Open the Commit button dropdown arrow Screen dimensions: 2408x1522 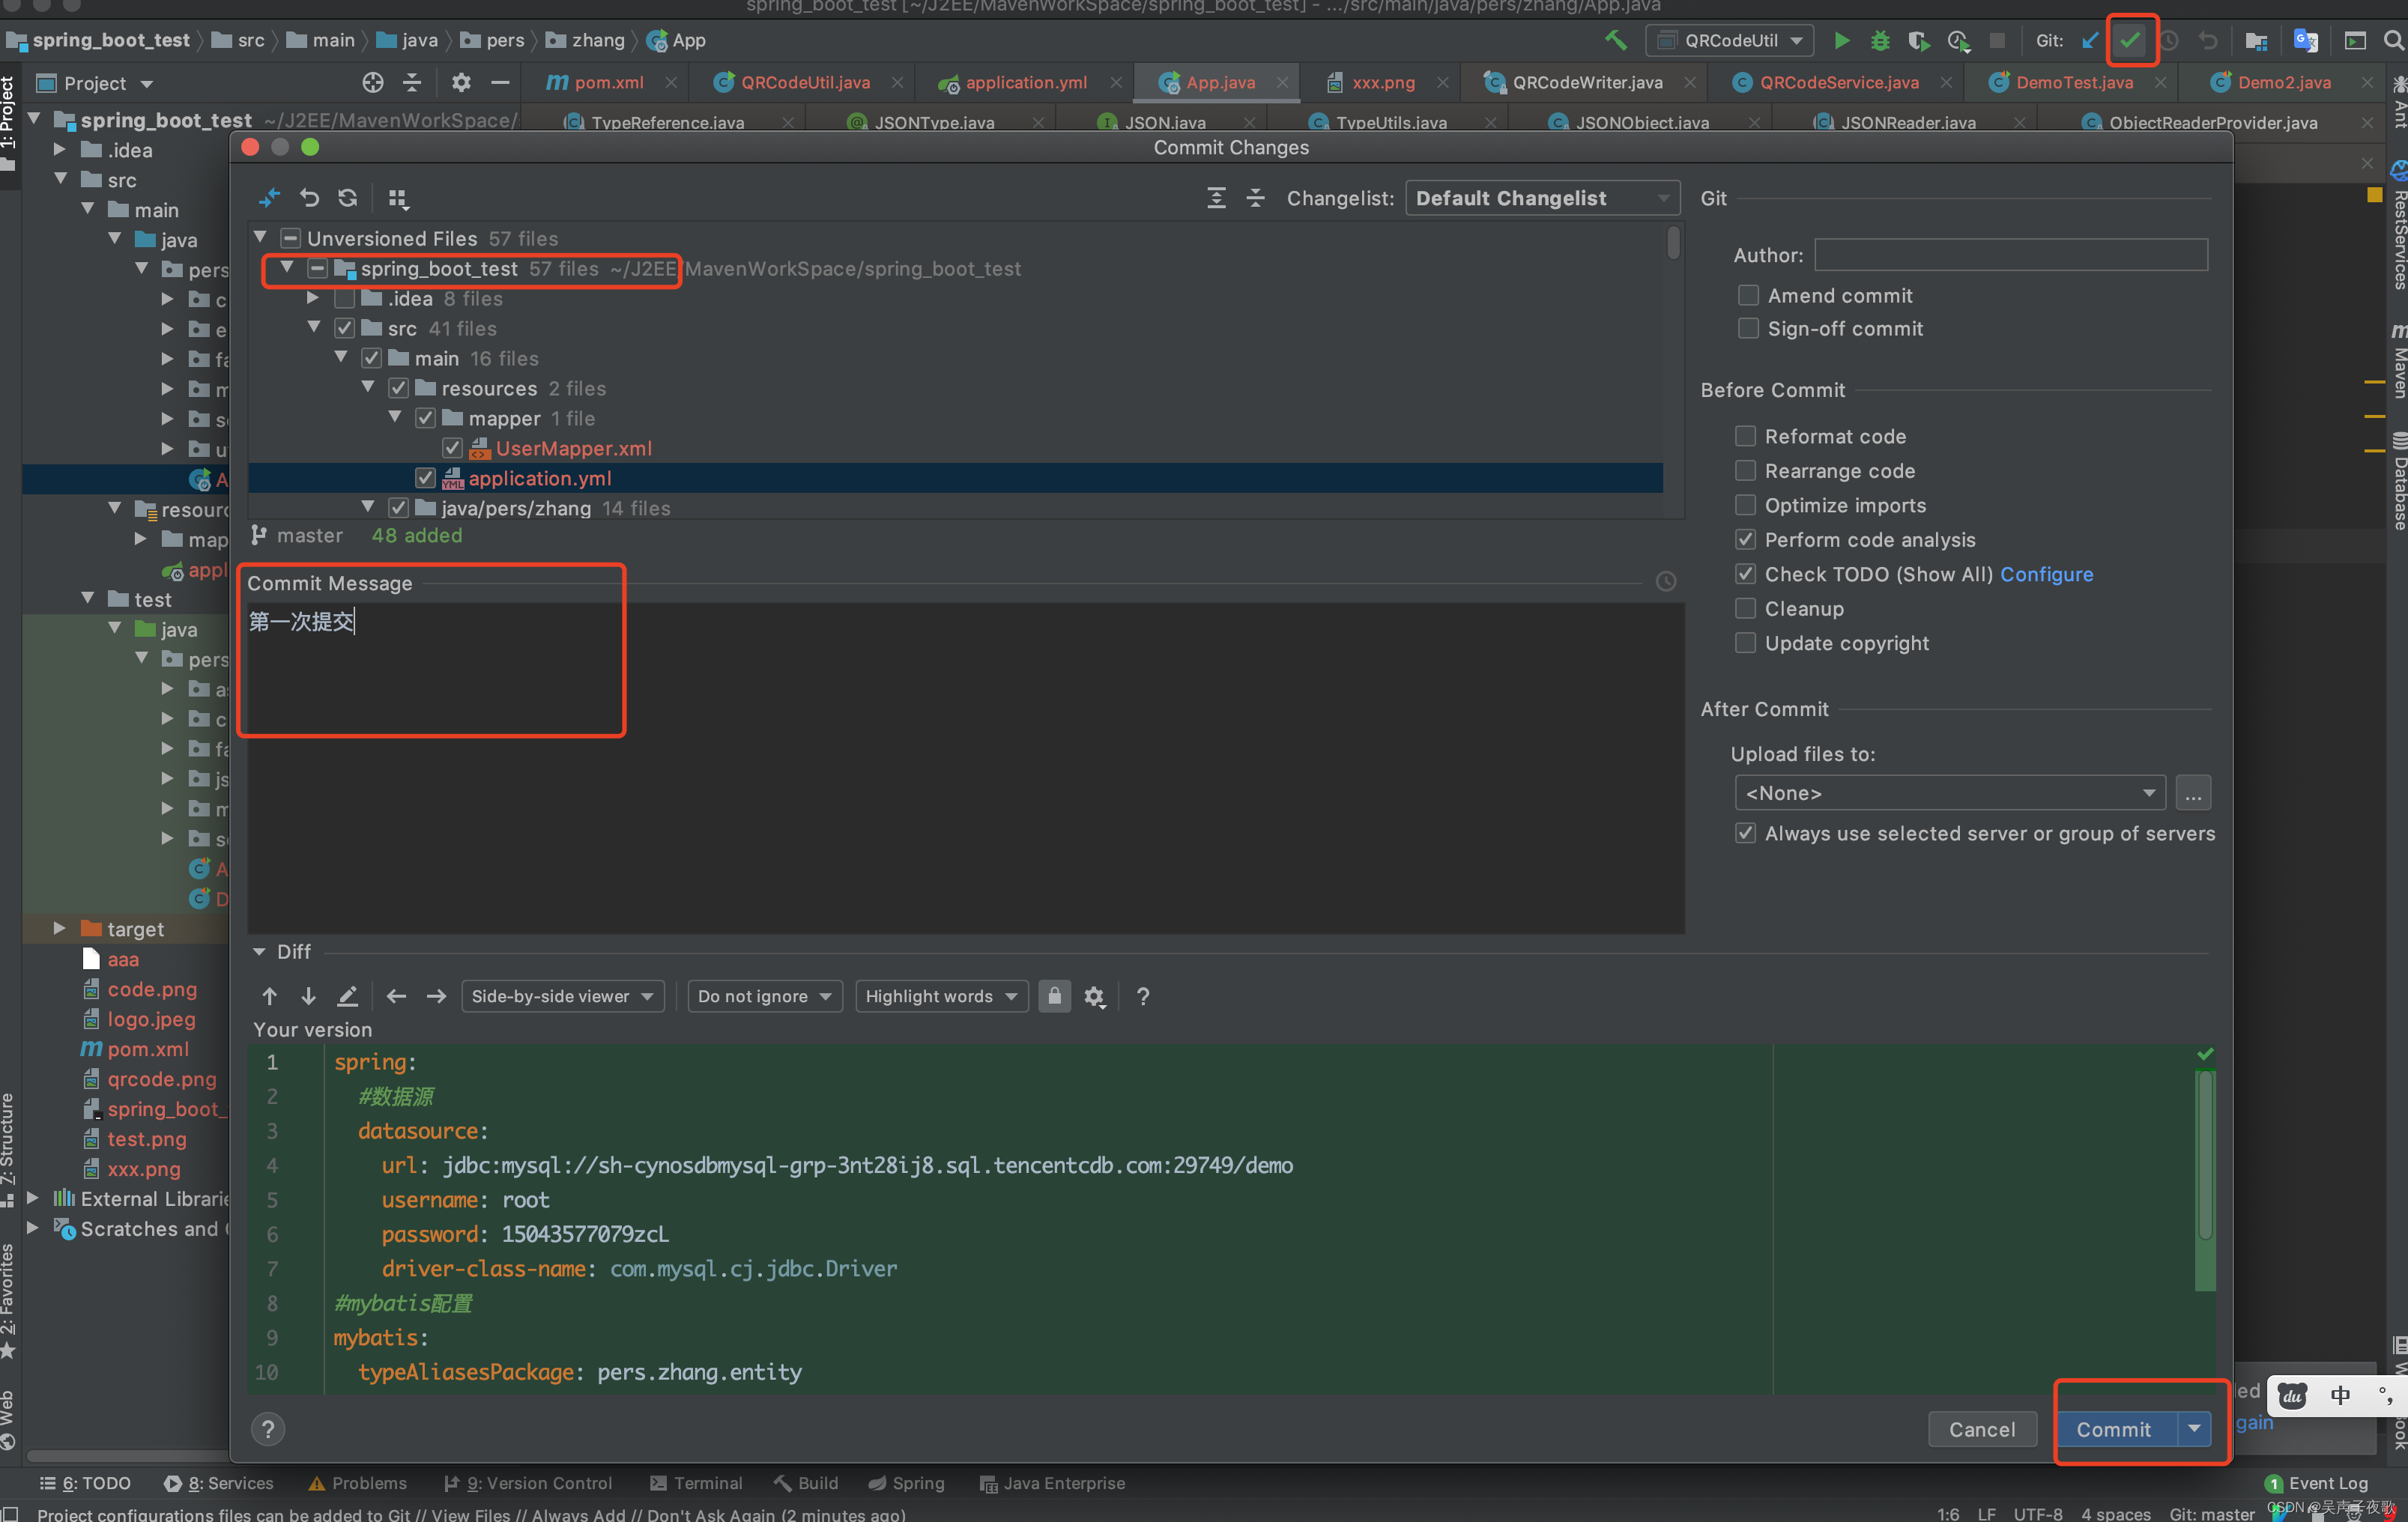point(2194,1429)
